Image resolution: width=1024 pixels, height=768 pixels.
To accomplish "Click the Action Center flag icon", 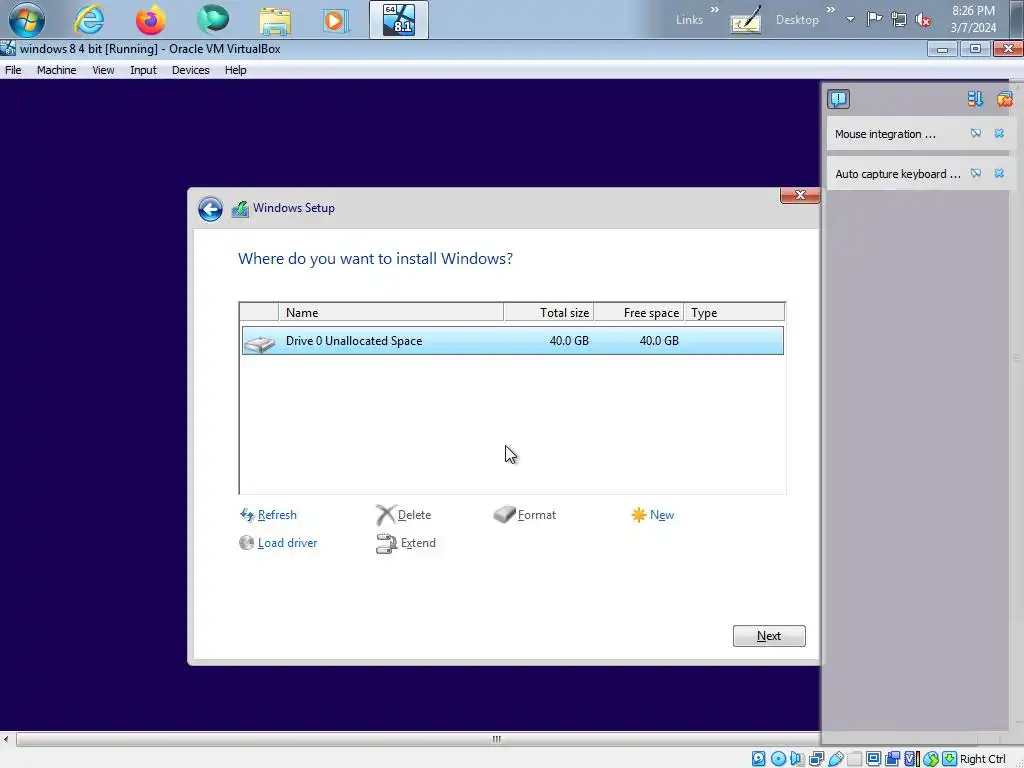I will [x=874, y=20].
